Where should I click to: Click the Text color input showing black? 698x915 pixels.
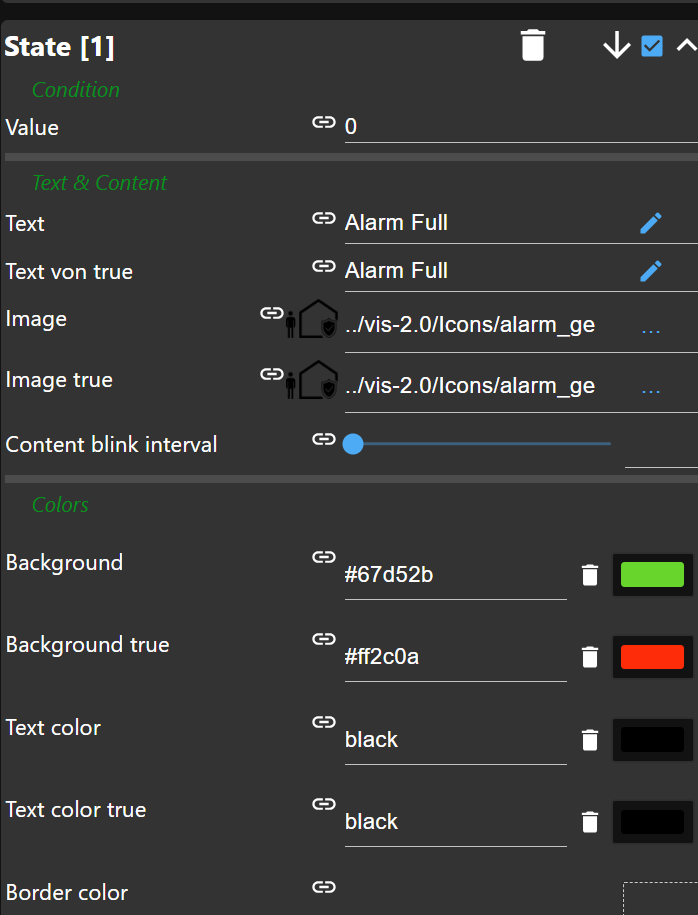point(455,740)
